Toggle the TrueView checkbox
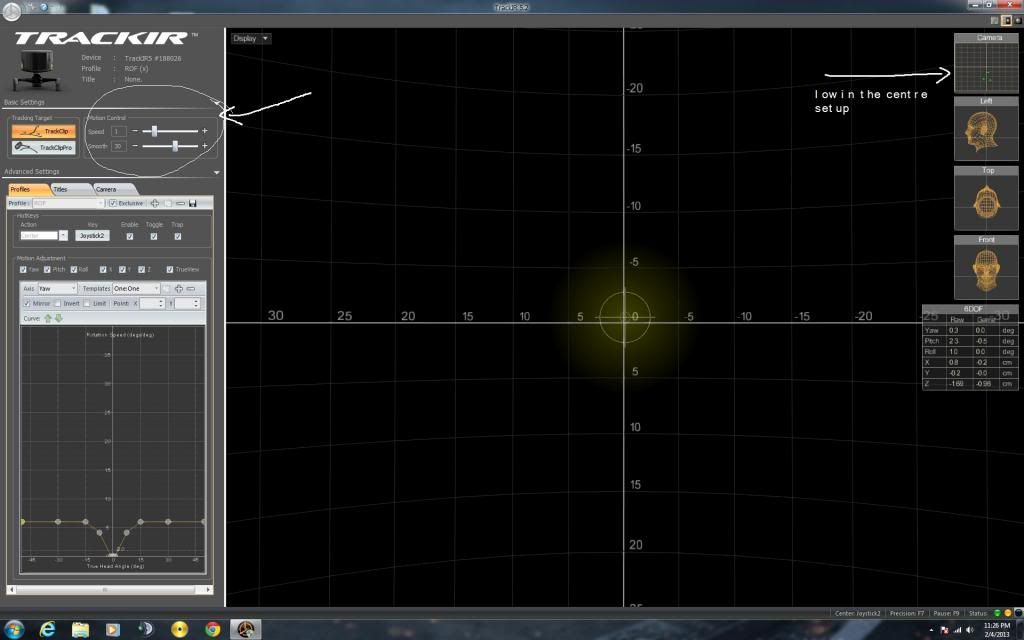The width and height of the screenshot is (1024, 640). point(170,270)
